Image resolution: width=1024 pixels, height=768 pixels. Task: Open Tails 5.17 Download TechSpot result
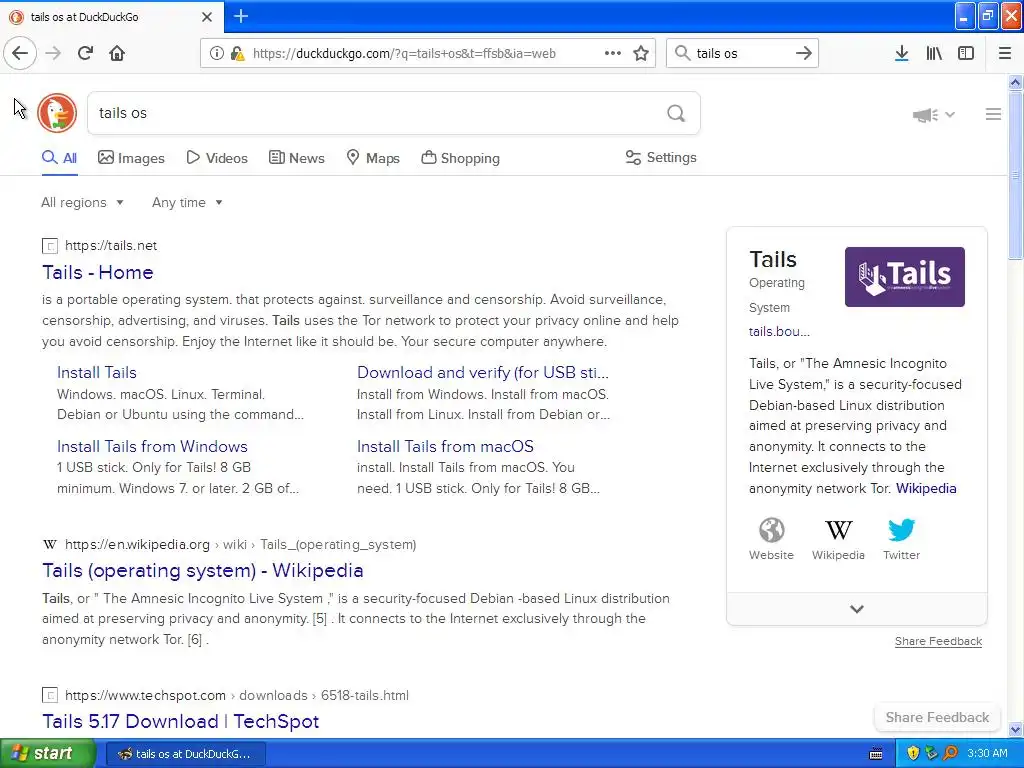(181, 721)
